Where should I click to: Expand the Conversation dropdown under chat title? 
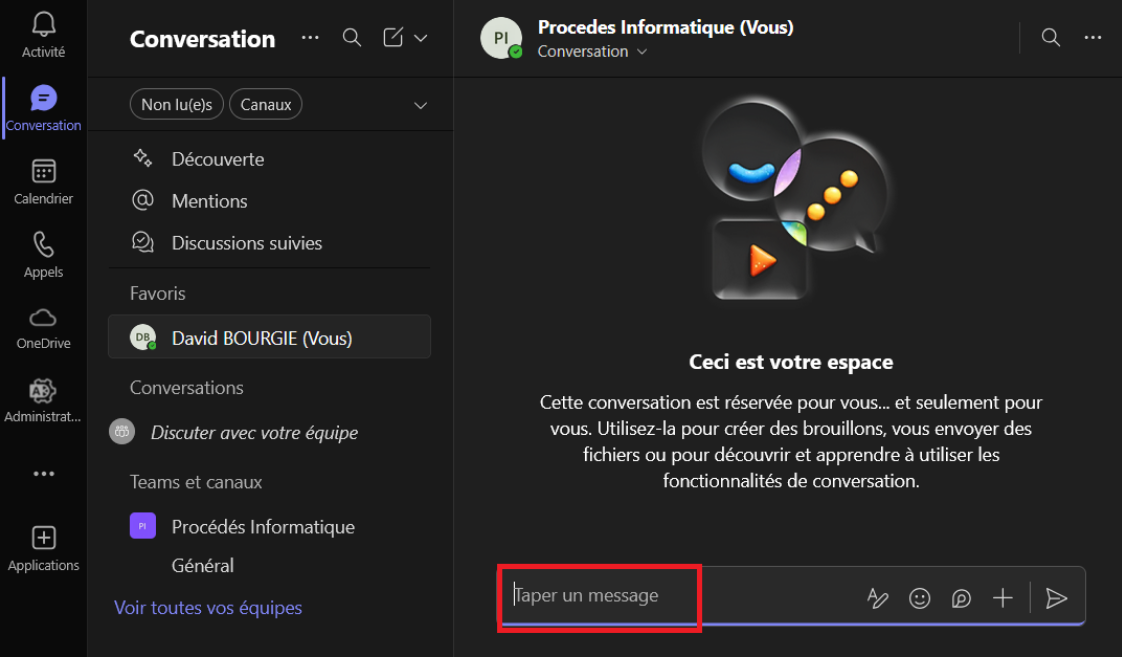click(642, 52)
